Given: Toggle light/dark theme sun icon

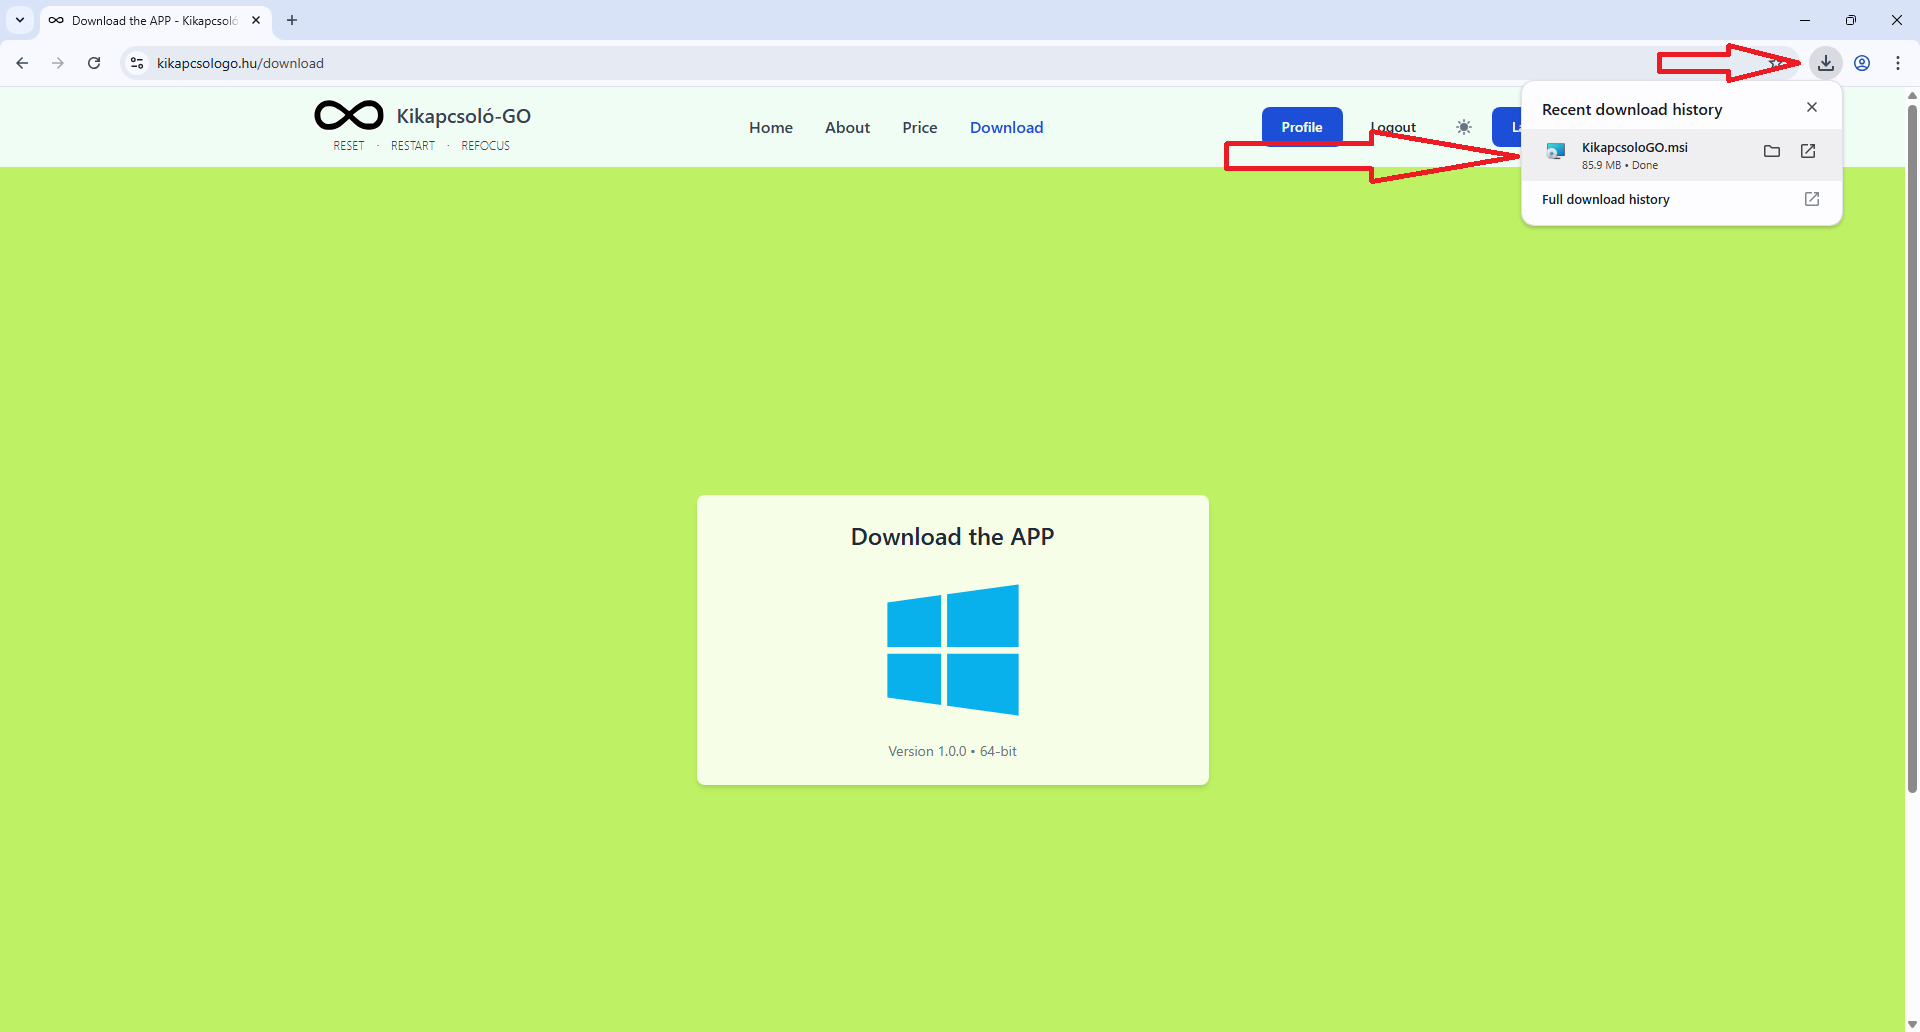Looking at the screenshot, I should [x=1463, y=127].
